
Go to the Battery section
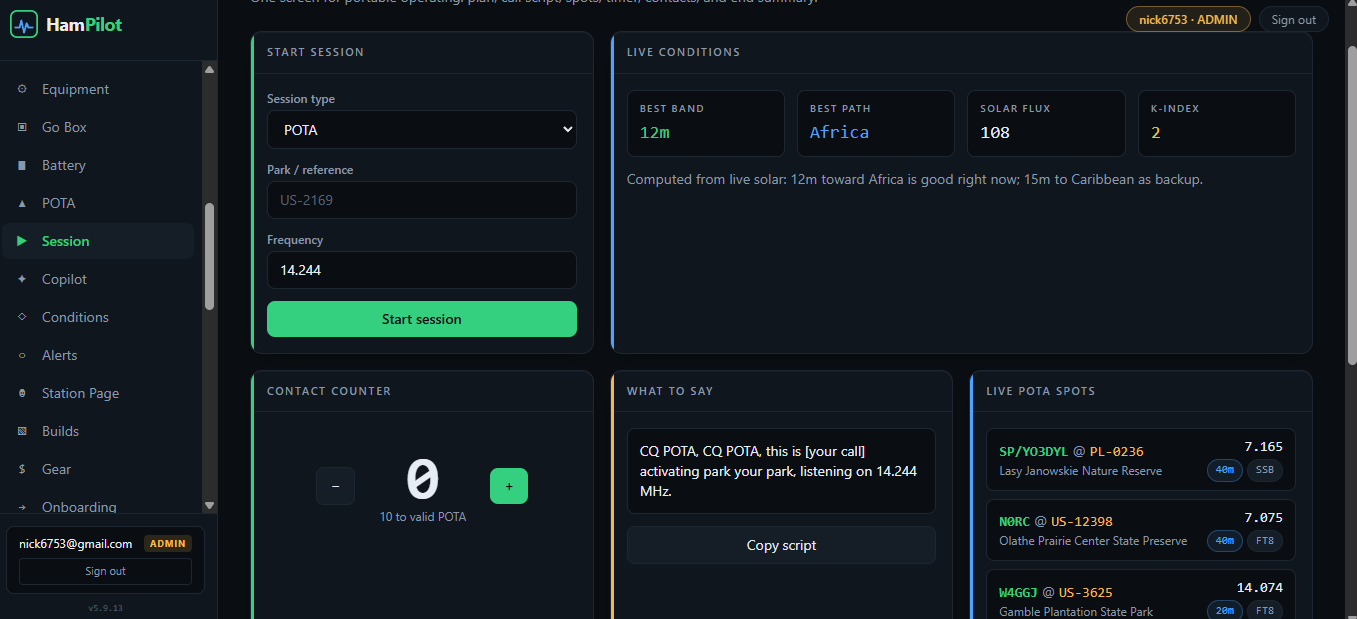point(98,165)
